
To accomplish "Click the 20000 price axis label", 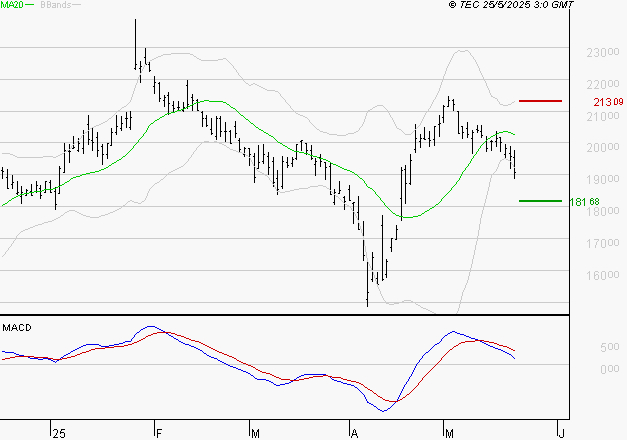I will (x=603, y=148).
